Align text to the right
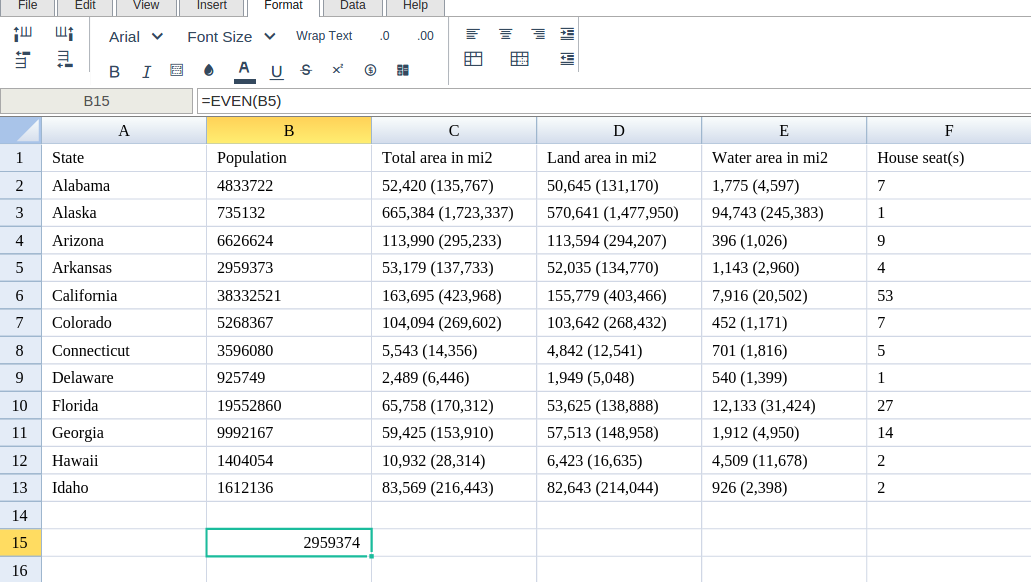 tap(538, 34)
